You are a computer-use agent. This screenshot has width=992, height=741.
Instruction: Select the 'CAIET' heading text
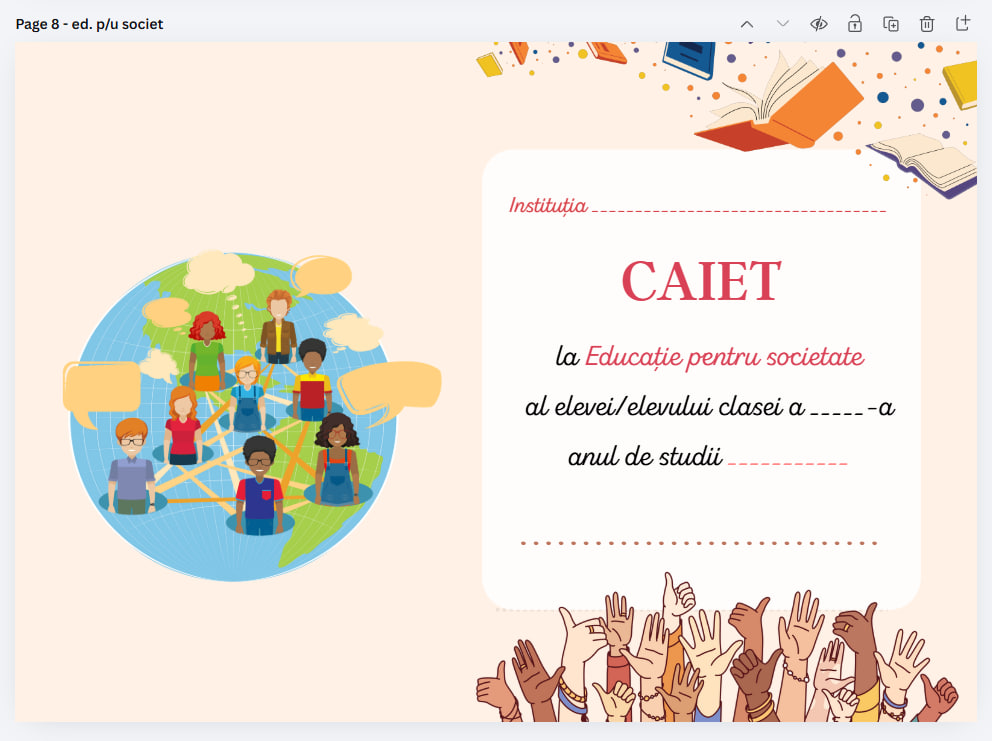pos(700,281)
